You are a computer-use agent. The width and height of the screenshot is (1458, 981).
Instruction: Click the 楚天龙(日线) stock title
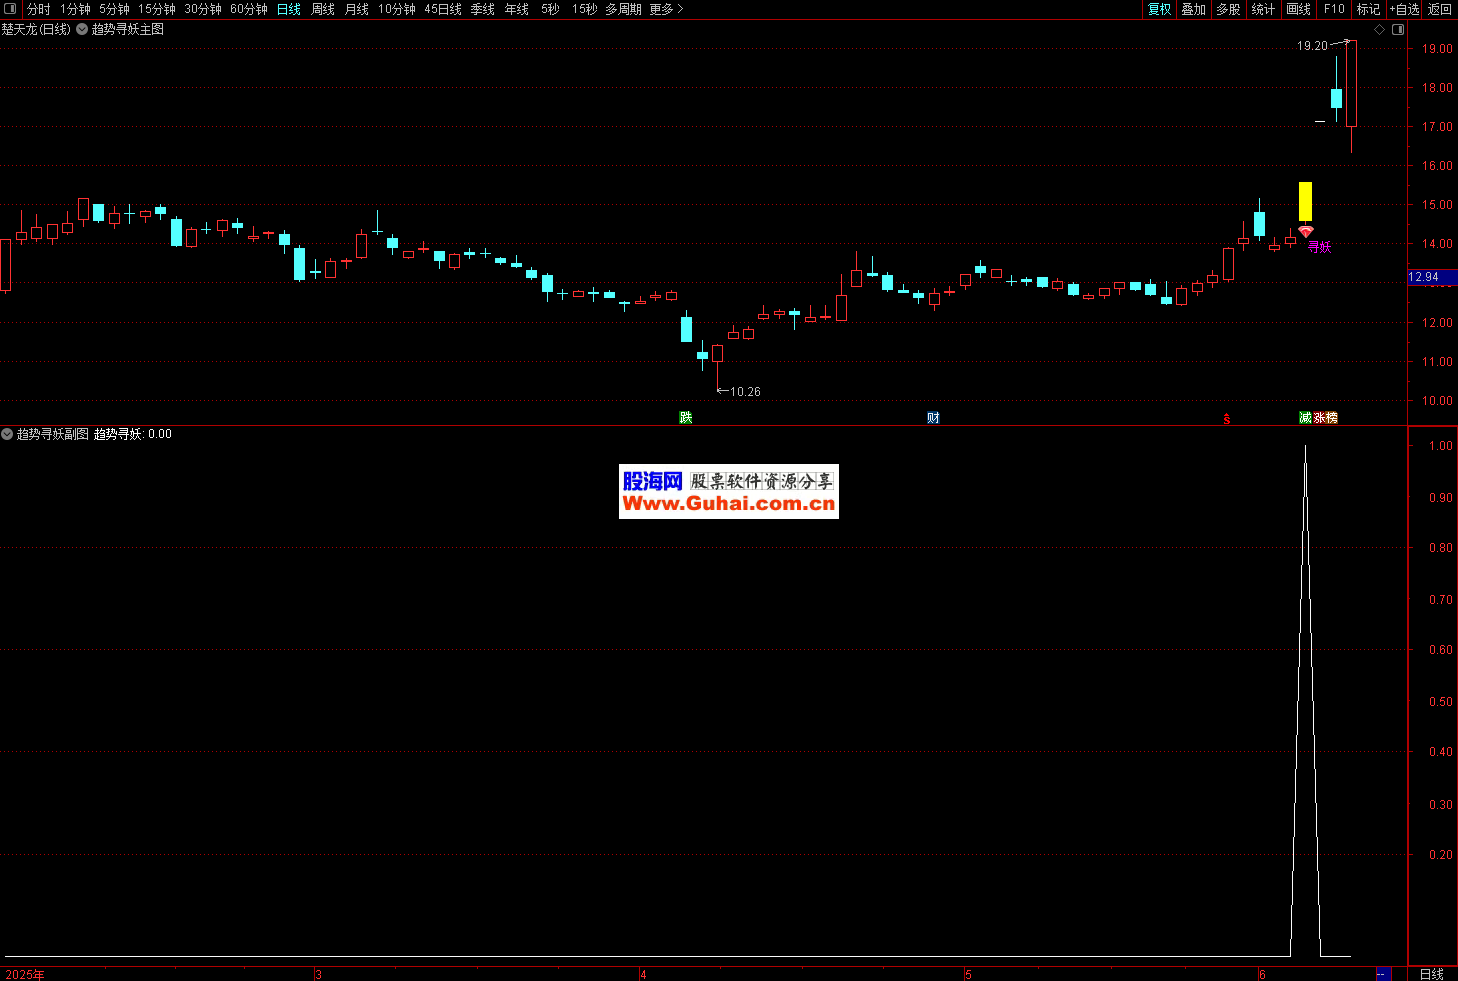pyautogui.click(x=36, y=30)
